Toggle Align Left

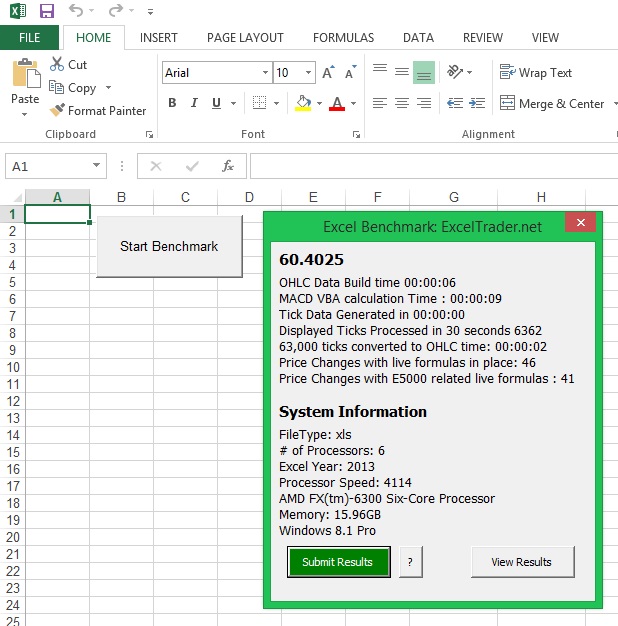(380, 103)
